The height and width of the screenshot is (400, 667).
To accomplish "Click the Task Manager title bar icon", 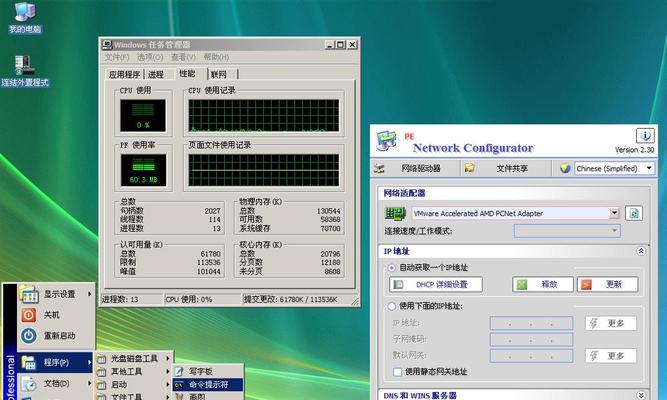I will click(107, 45).
